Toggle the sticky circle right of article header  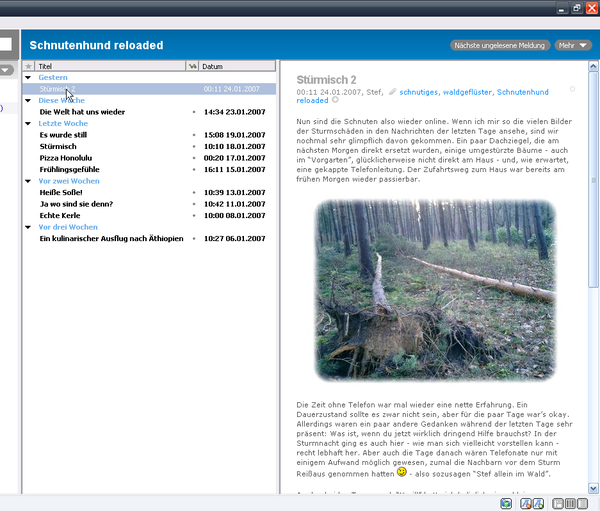click(572, 89)
